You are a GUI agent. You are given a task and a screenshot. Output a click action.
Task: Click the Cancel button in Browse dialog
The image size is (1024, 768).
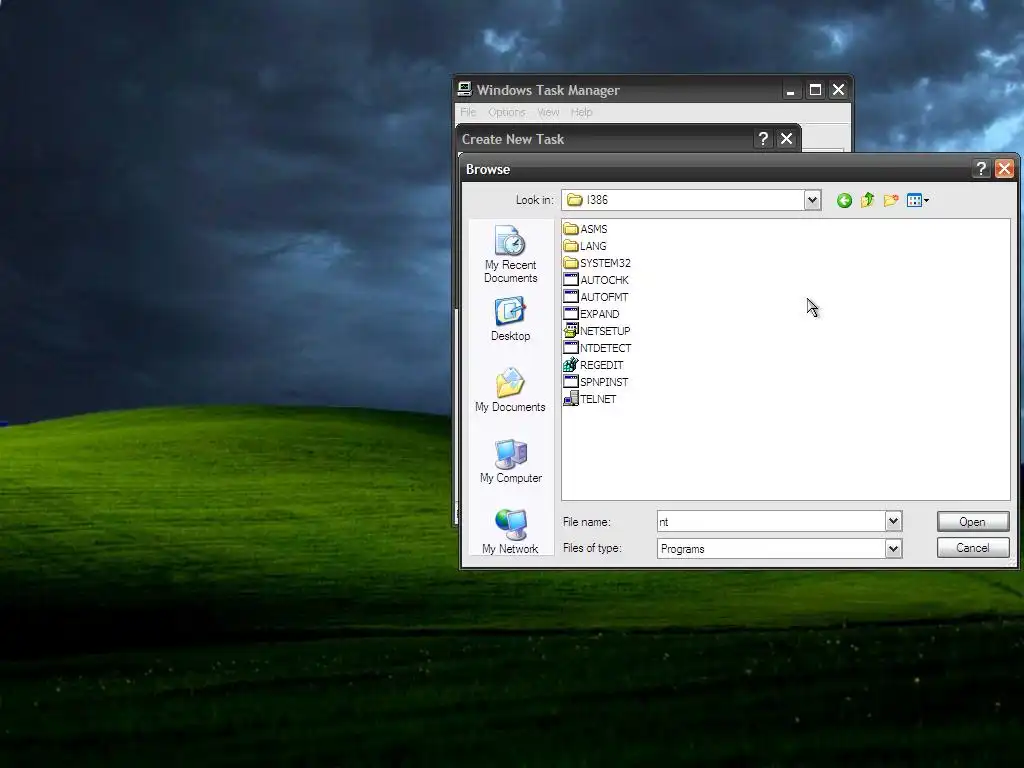972,548
